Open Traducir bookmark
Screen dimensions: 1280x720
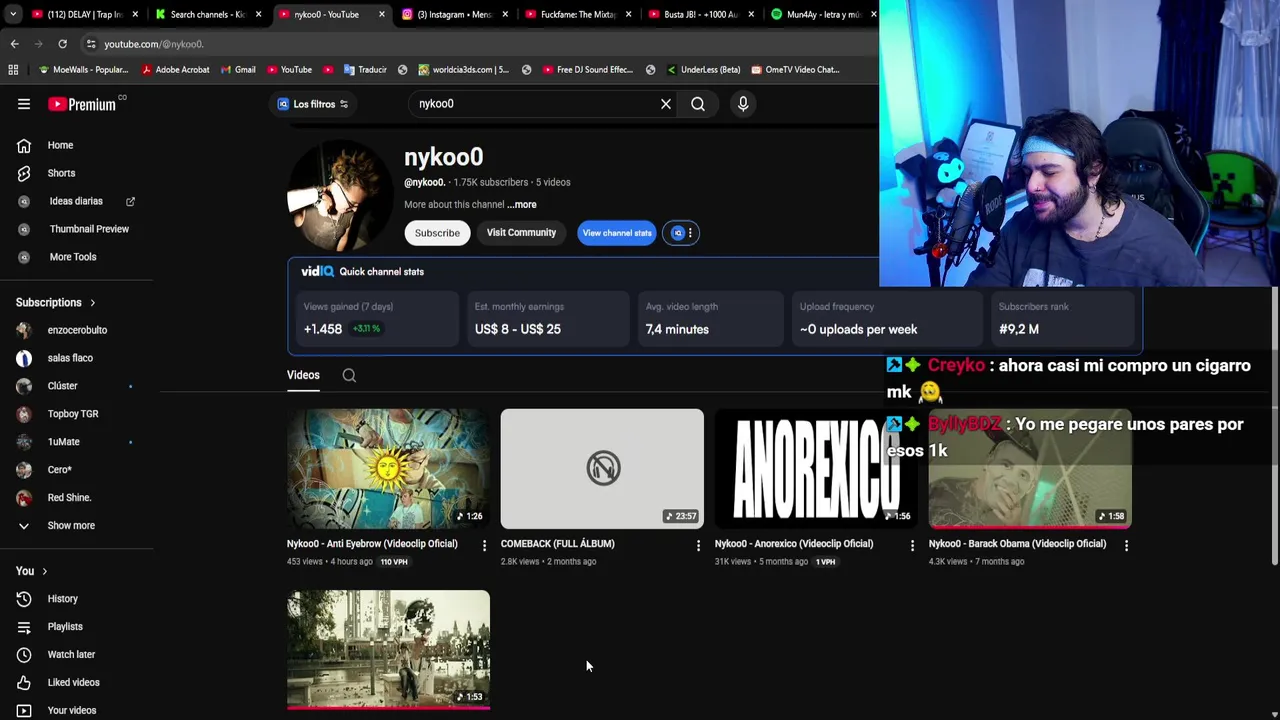coord(365,70)
